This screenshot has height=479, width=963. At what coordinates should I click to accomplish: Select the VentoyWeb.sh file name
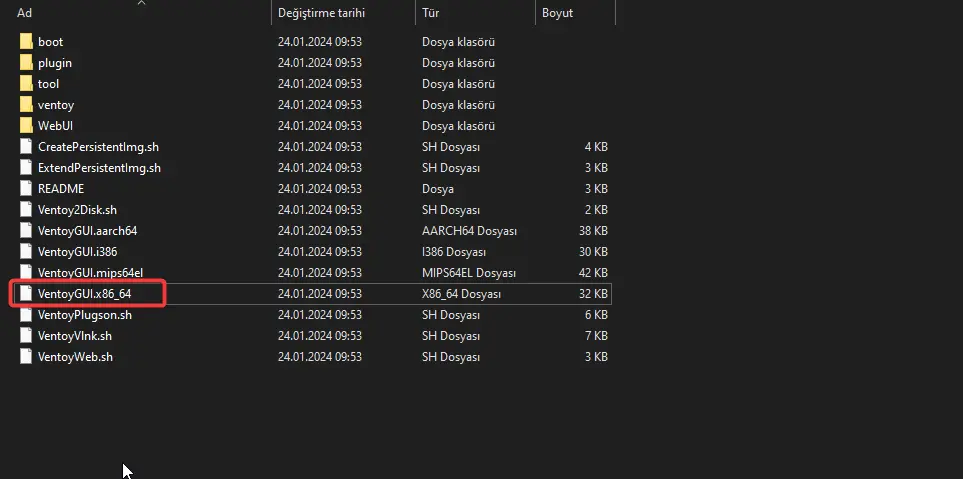[x=76, y=357]
